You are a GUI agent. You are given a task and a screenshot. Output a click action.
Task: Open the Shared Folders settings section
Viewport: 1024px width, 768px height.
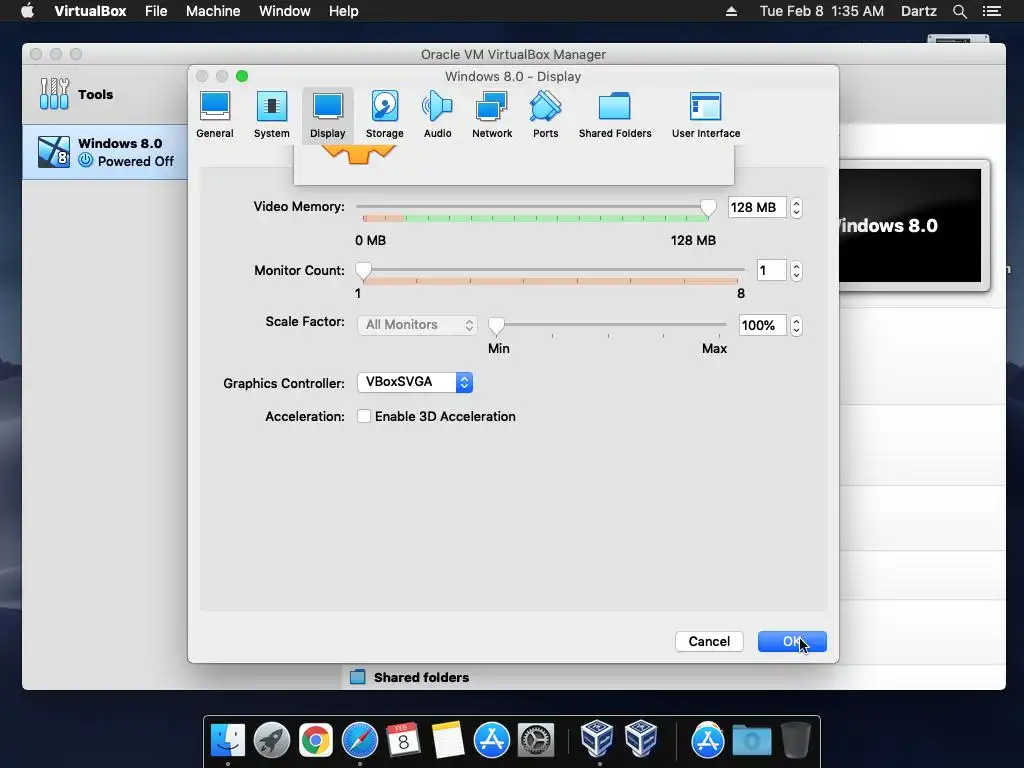click(x=615, y=115)
